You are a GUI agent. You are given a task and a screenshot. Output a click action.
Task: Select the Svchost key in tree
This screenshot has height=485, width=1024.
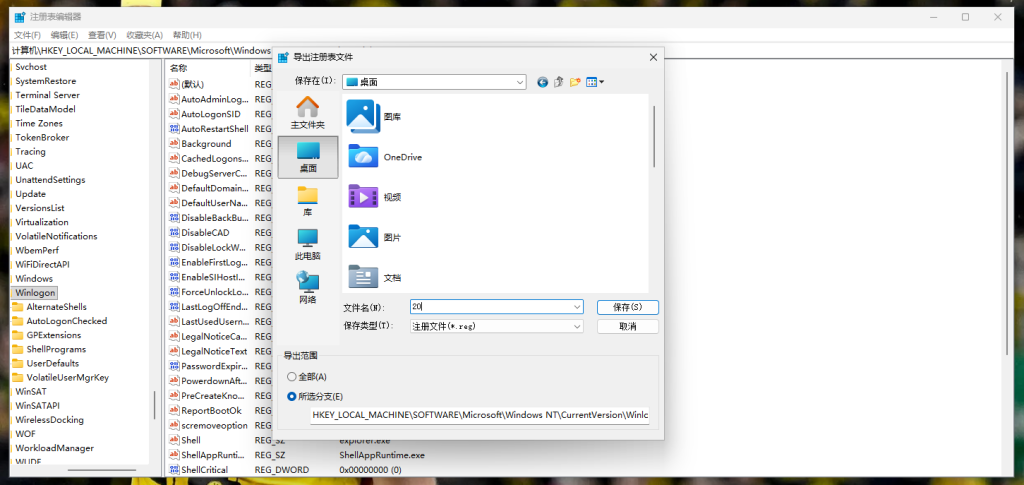[31, 67]
